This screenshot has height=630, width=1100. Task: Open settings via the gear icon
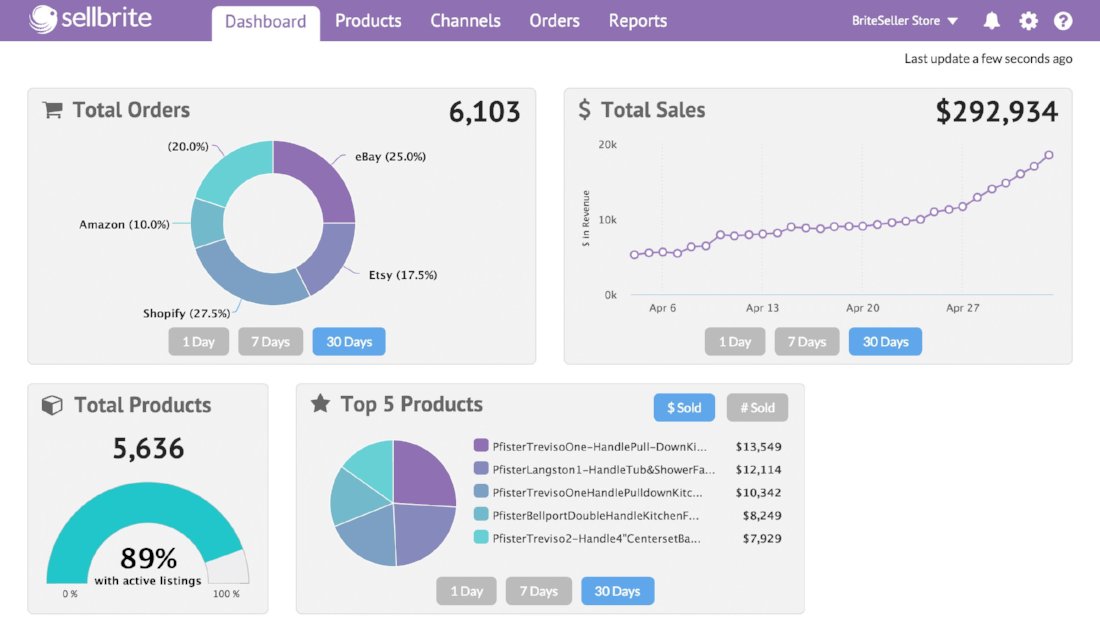(1028, 21)
